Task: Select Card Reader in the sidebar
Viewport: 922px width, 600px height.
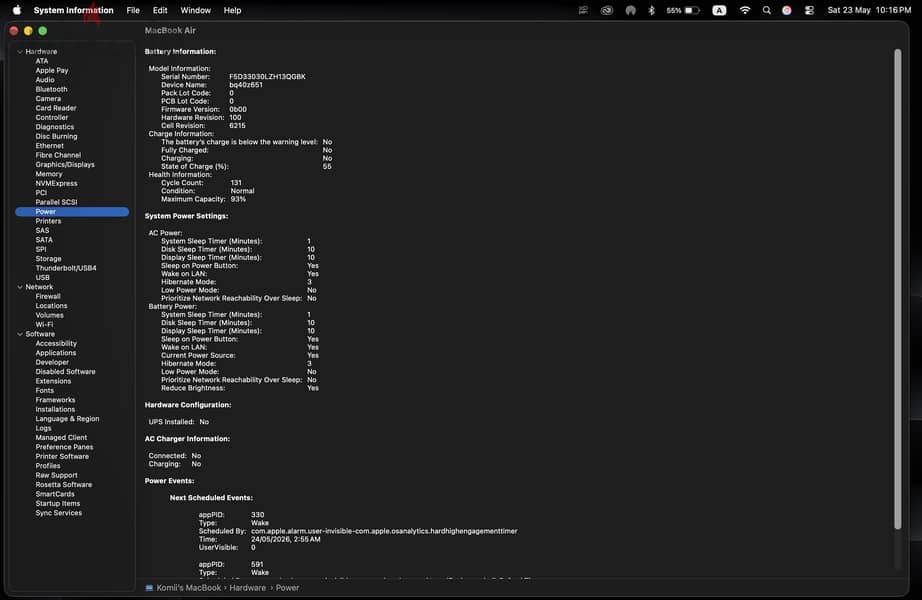Action: click(56, 108)
